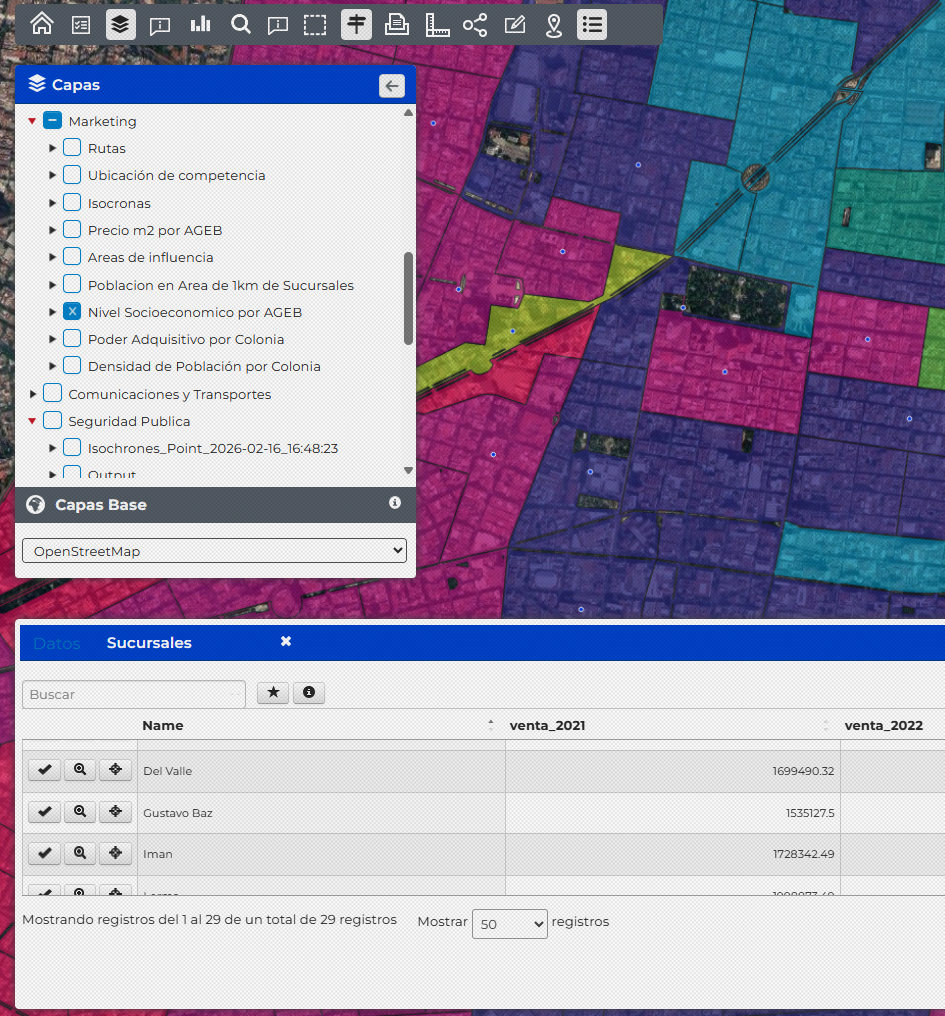Screen dimensions: 945x1016
Task: Open the bar chart statistics tool
Action: pos(200,24)
